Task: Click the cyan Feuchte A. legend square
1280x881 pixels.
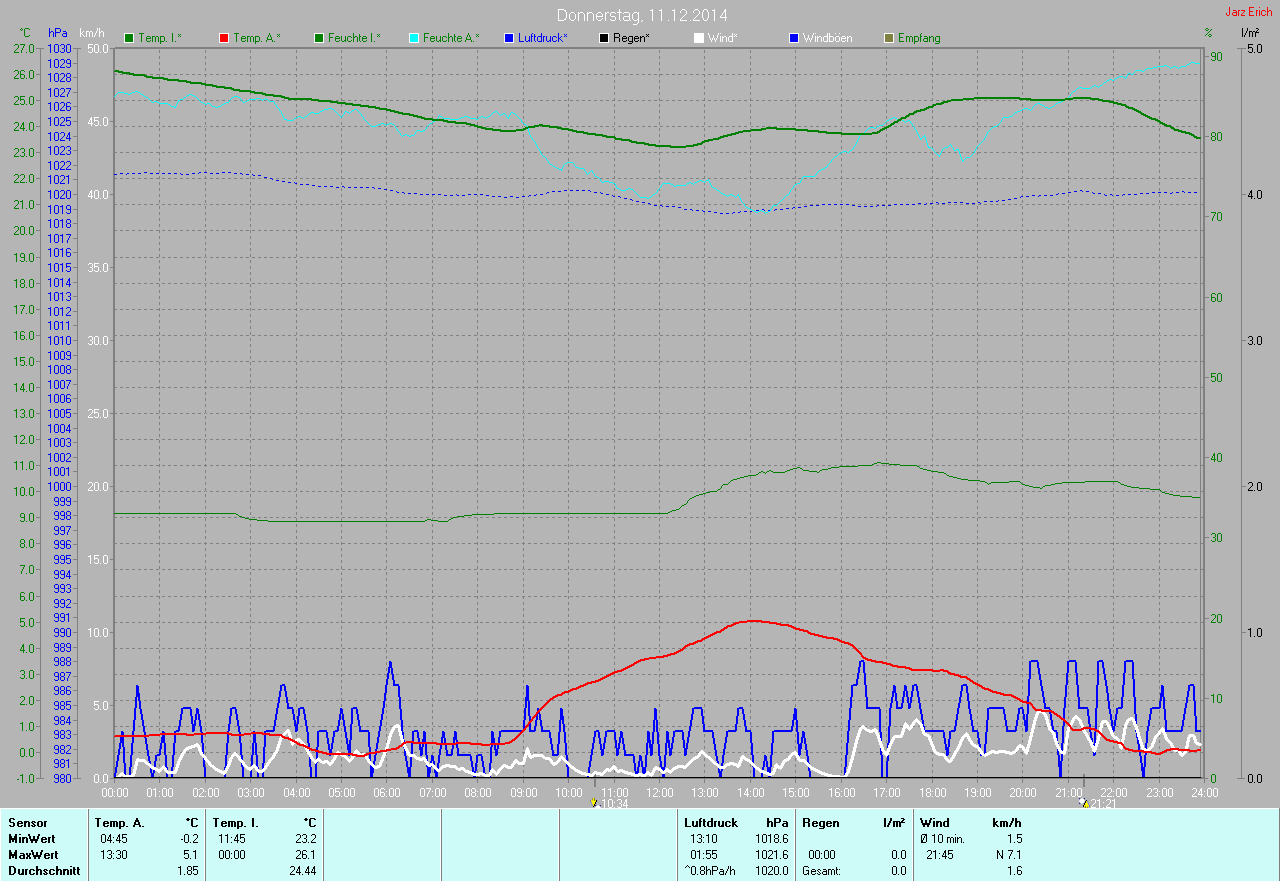Action: pos(414,38)
